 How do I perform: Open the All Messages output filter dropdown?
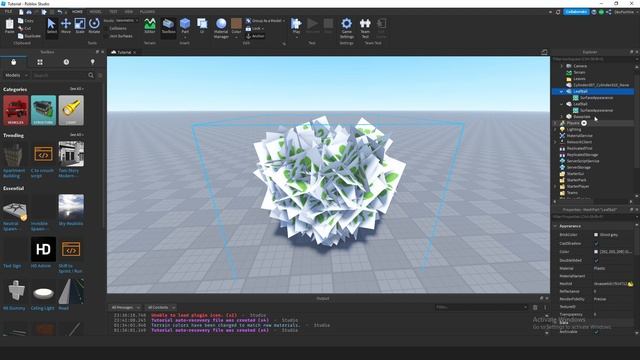[126, 307]
